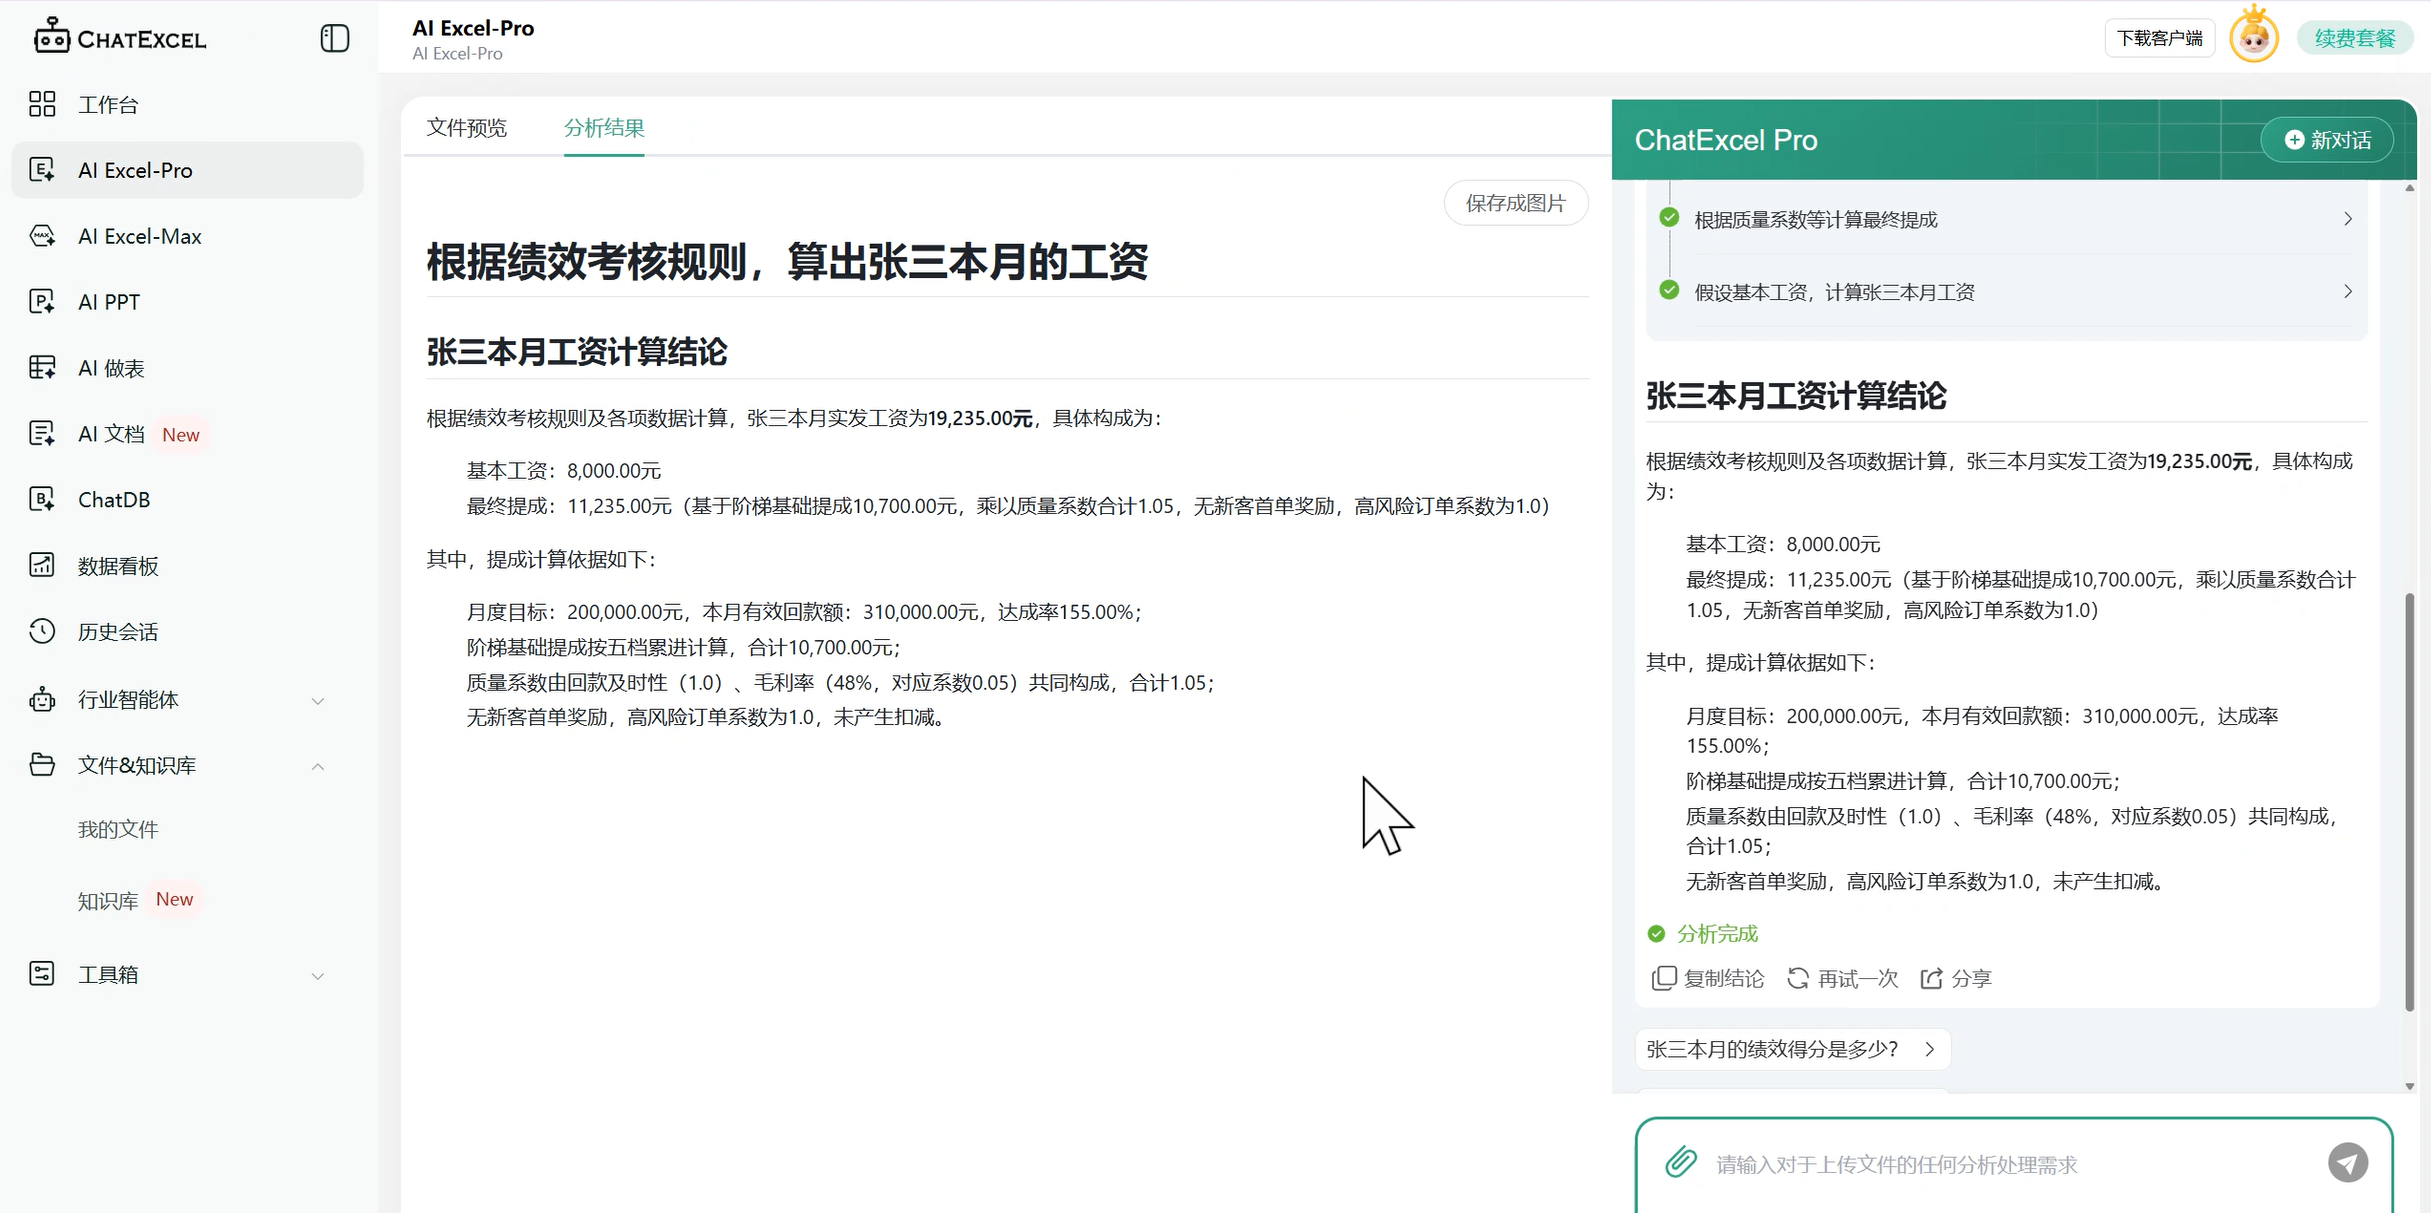The width and height of the screenshot is (2431, 1213).
Task: Open the user avatar profile
Action: (2254, 37)
